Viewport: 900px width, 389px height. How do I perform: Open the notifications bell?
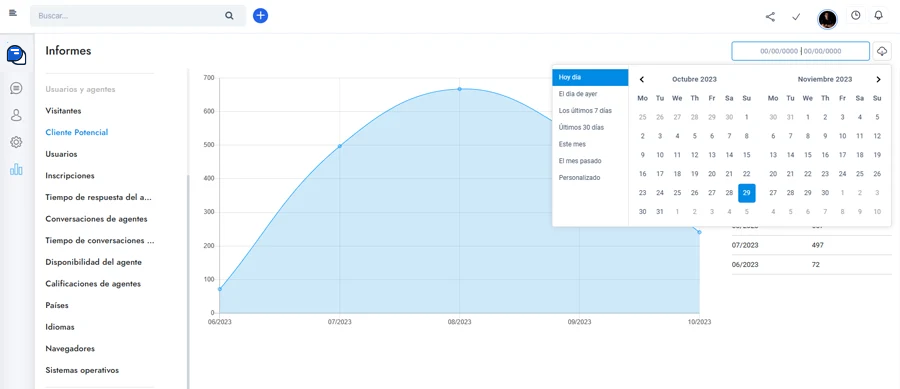[x=878, y=15]
